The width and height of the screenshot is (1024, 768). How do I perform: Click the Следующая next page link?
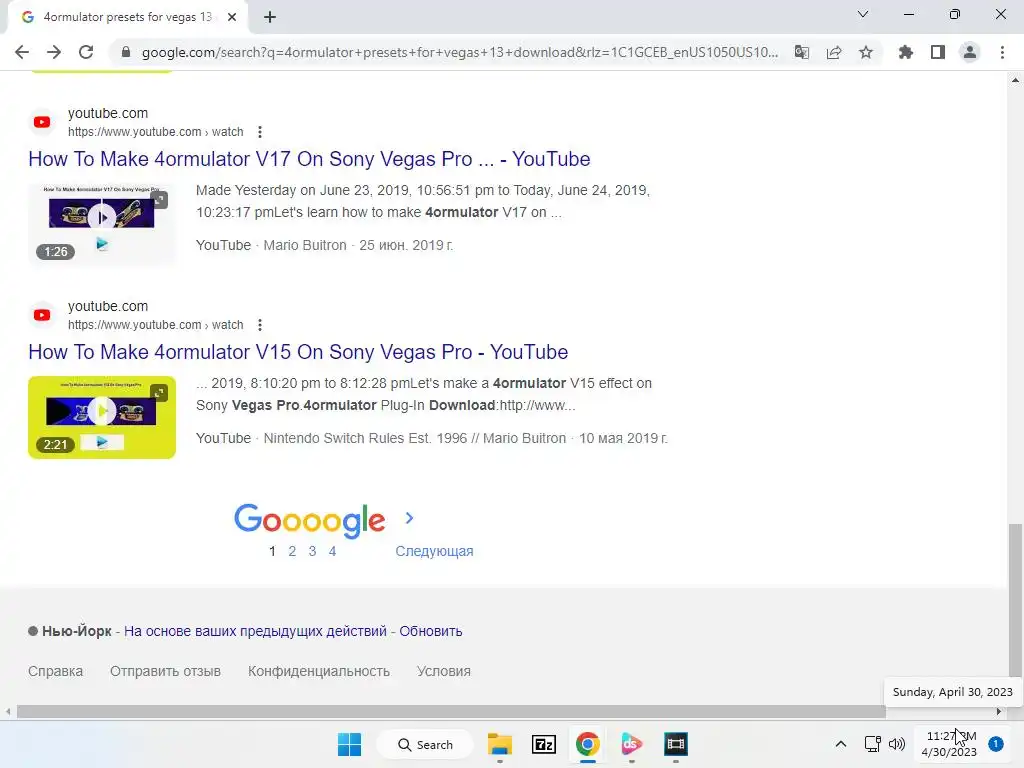click(x=434, y=551)
